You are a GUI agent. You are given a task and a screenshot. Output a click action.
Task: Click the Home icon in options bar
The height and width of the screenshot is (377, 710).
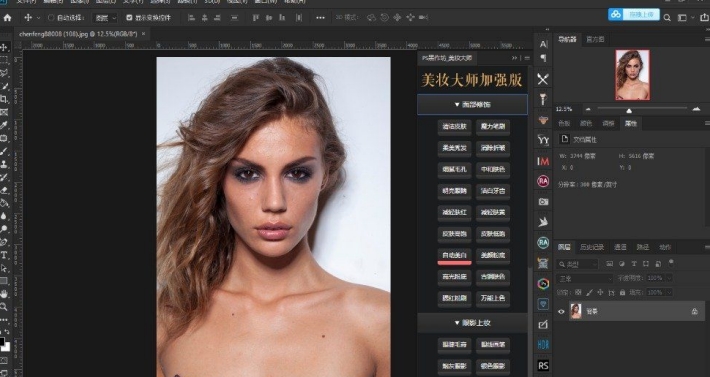click(x=7, y=18)
